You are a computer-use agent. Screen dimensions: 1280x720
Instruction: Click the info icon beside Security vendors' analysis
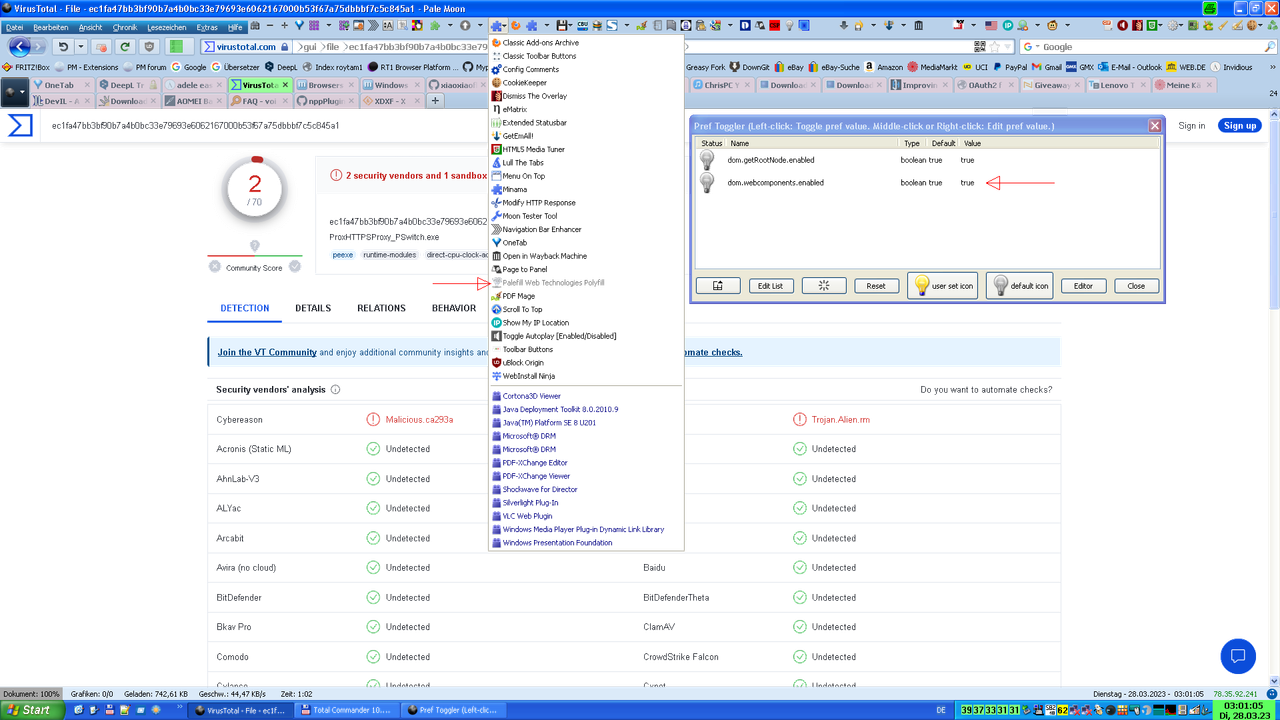click(335, 390)
